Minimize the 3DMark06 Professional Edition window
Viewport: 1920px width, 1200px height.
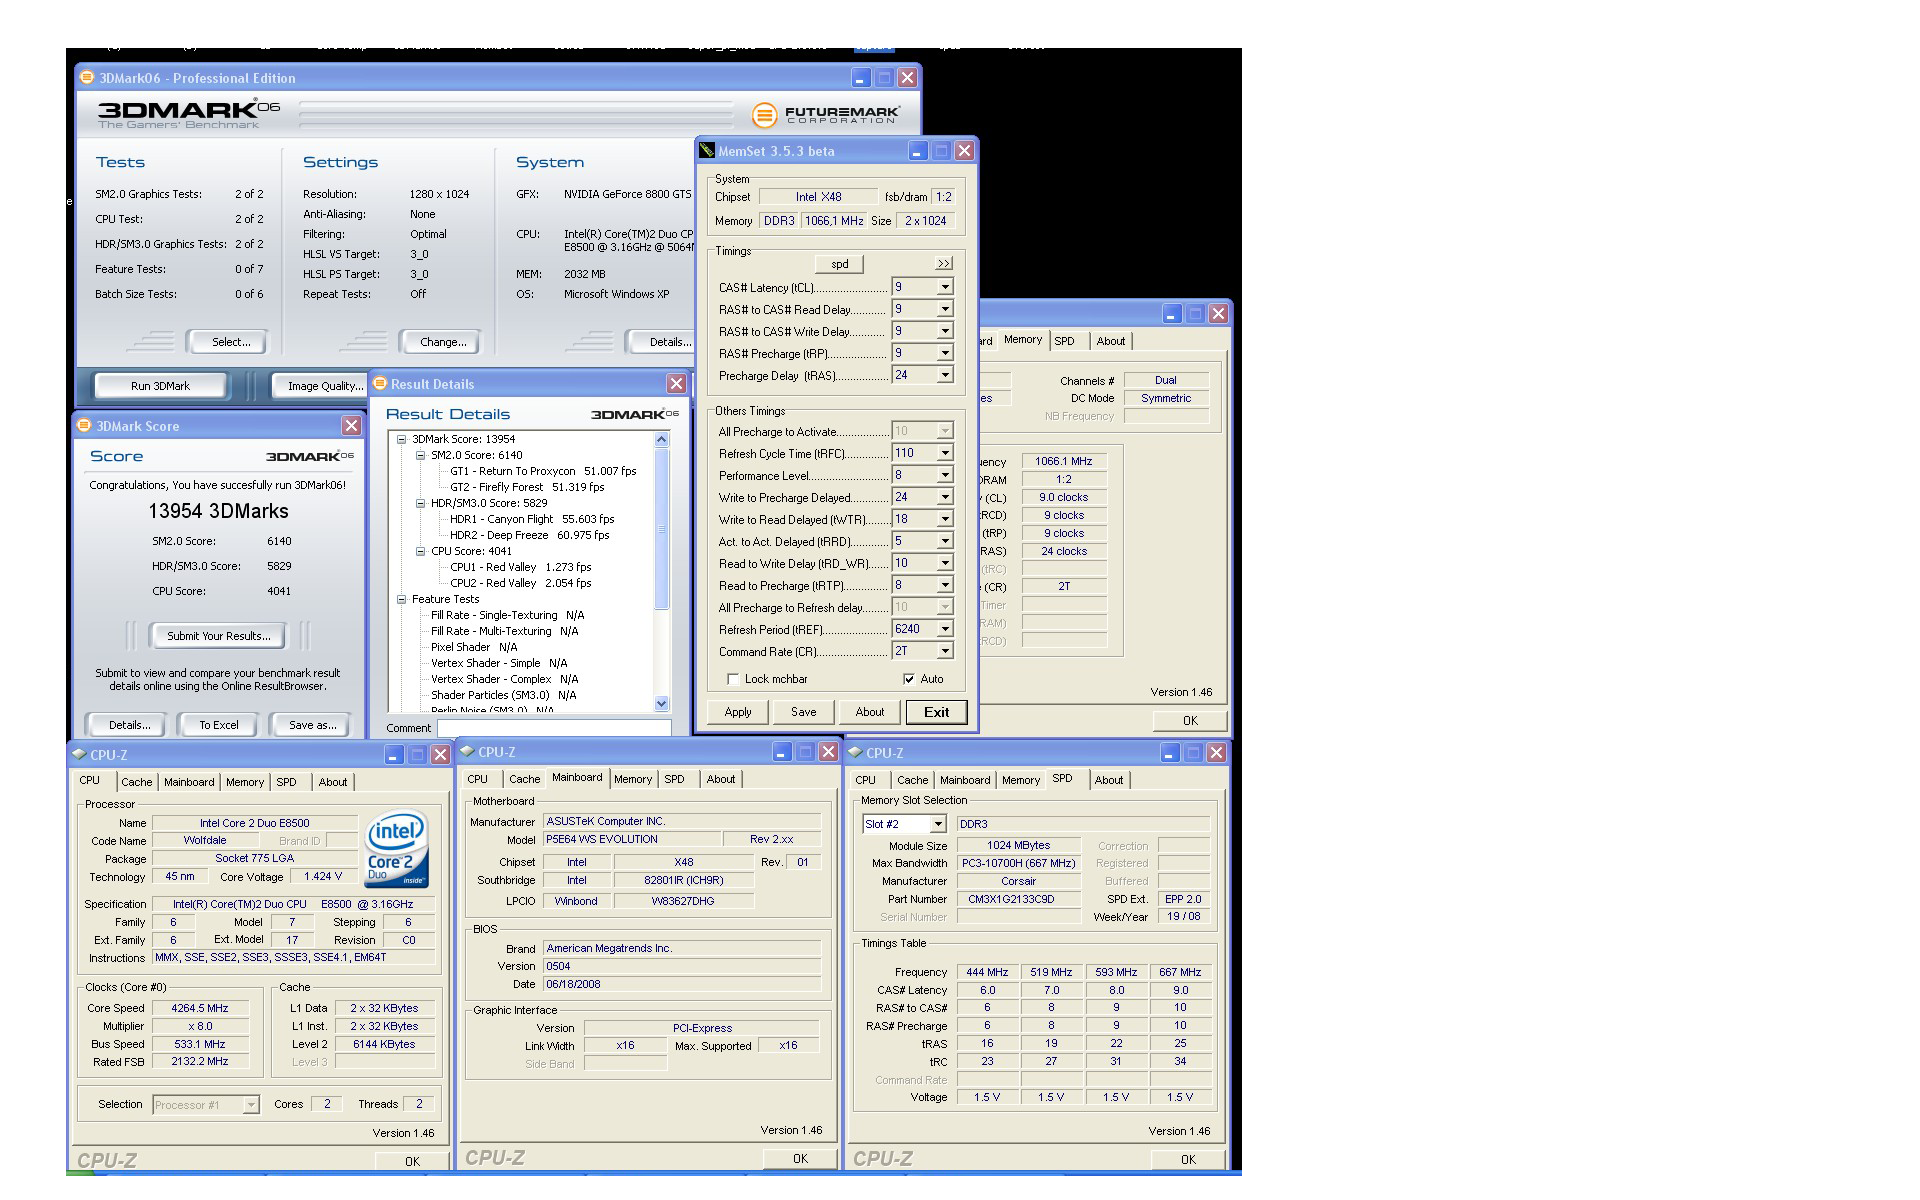point(861,77)
